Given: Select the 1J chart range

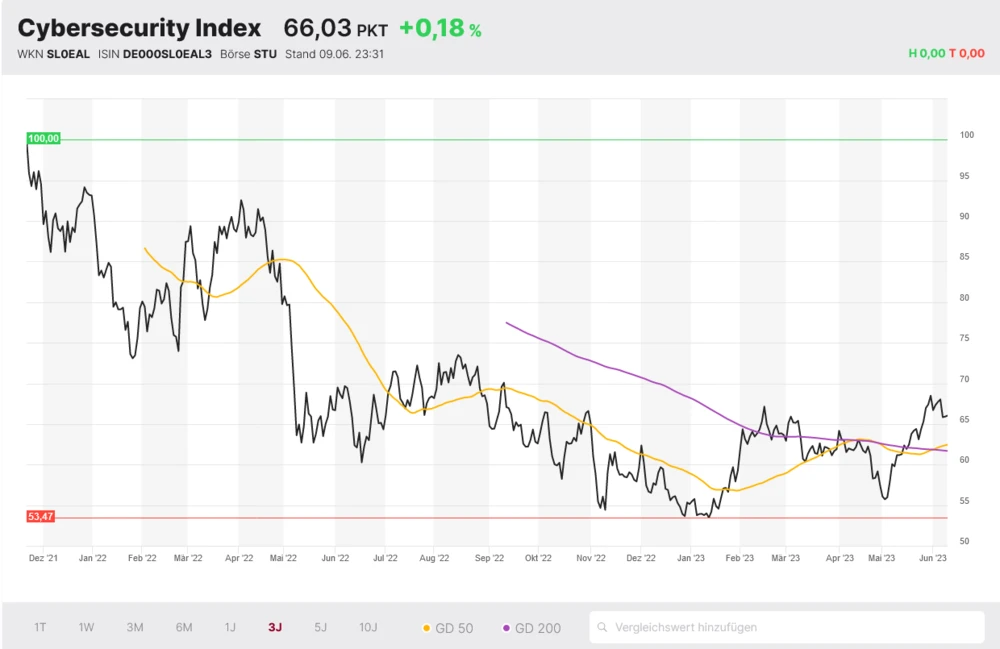Looking at the screenshot, I should click(x=230, y=627).
